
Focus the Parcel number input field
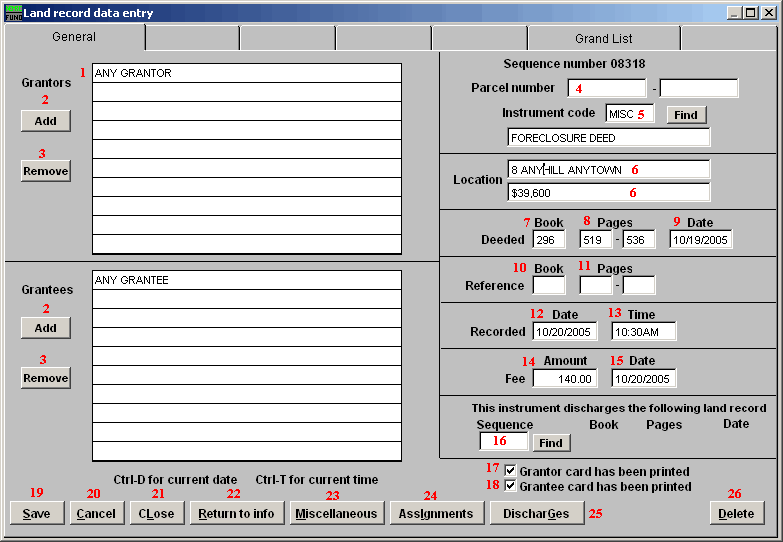click(605, 88)
